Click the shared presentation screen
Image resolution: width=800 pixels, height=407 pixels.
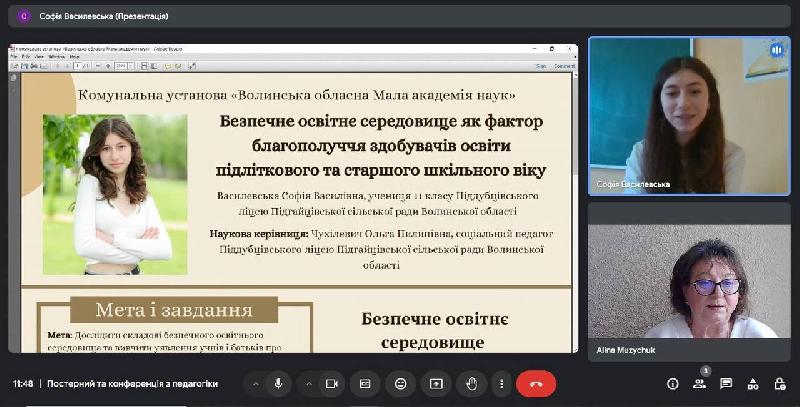[293, 198]
